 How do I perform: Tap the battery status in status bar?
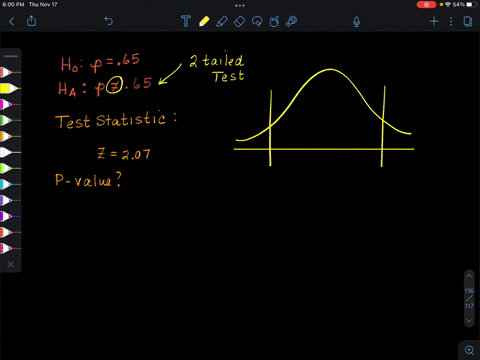[x=465, y=5]
